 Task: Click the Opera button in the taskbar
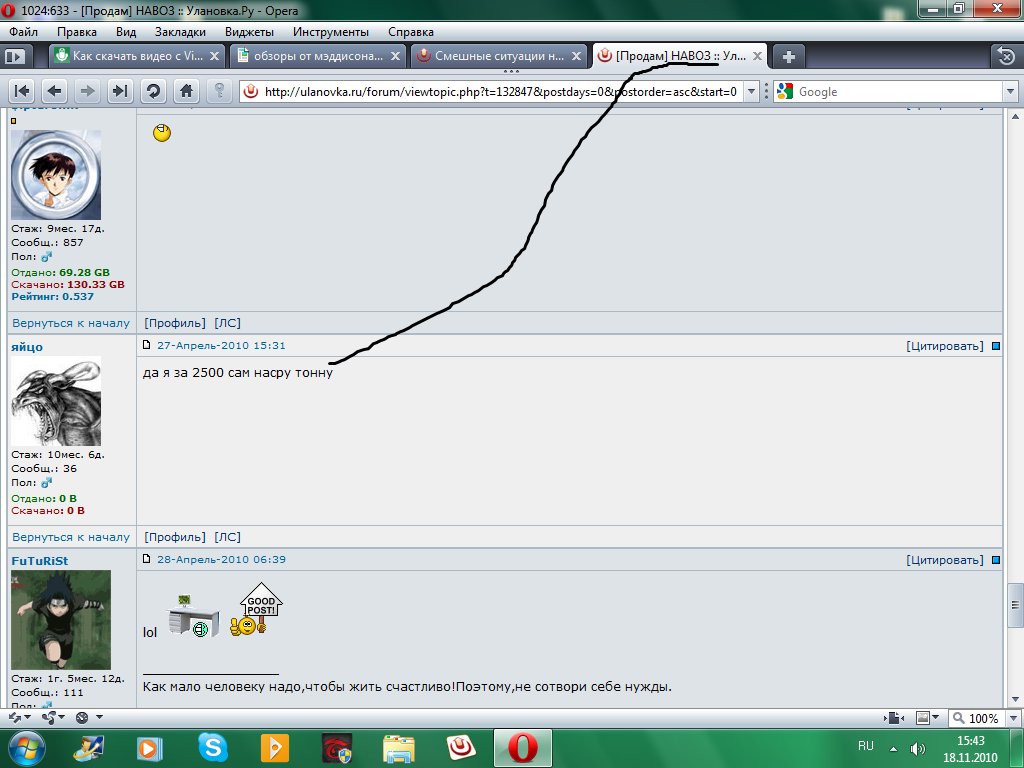click(x=522, y=748)
